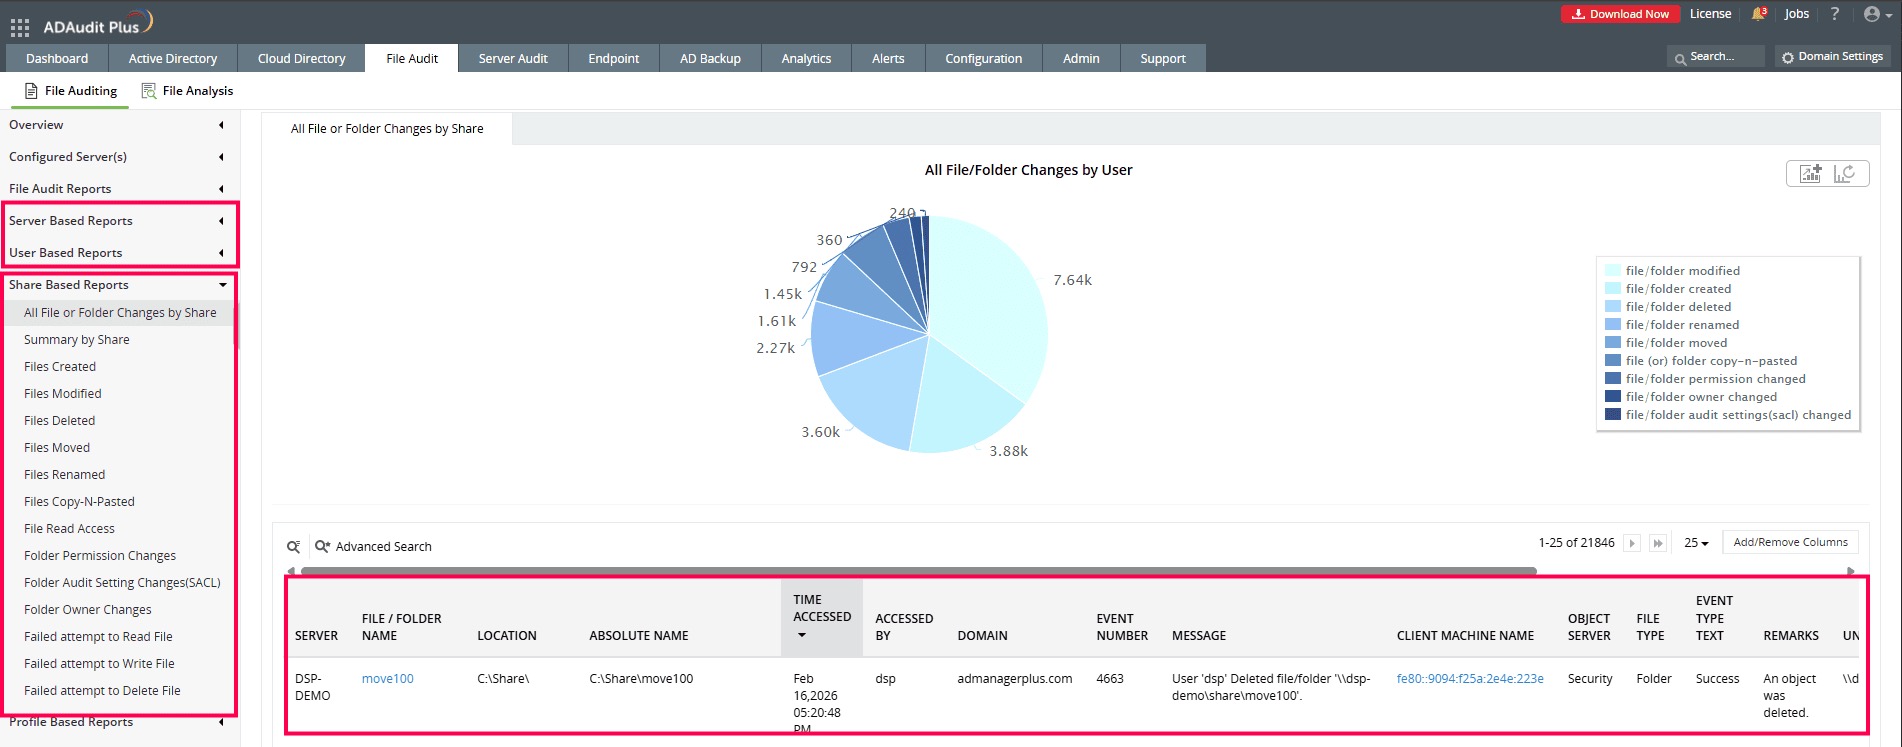Select All File or Folder Changes by Share report tab
This screenshot has width=1902, height=747.
click(387, 129)
